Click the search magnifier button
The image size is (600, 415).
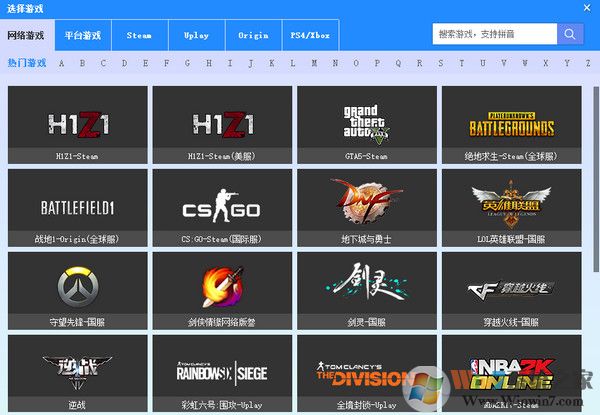click(x=570, y=34)
